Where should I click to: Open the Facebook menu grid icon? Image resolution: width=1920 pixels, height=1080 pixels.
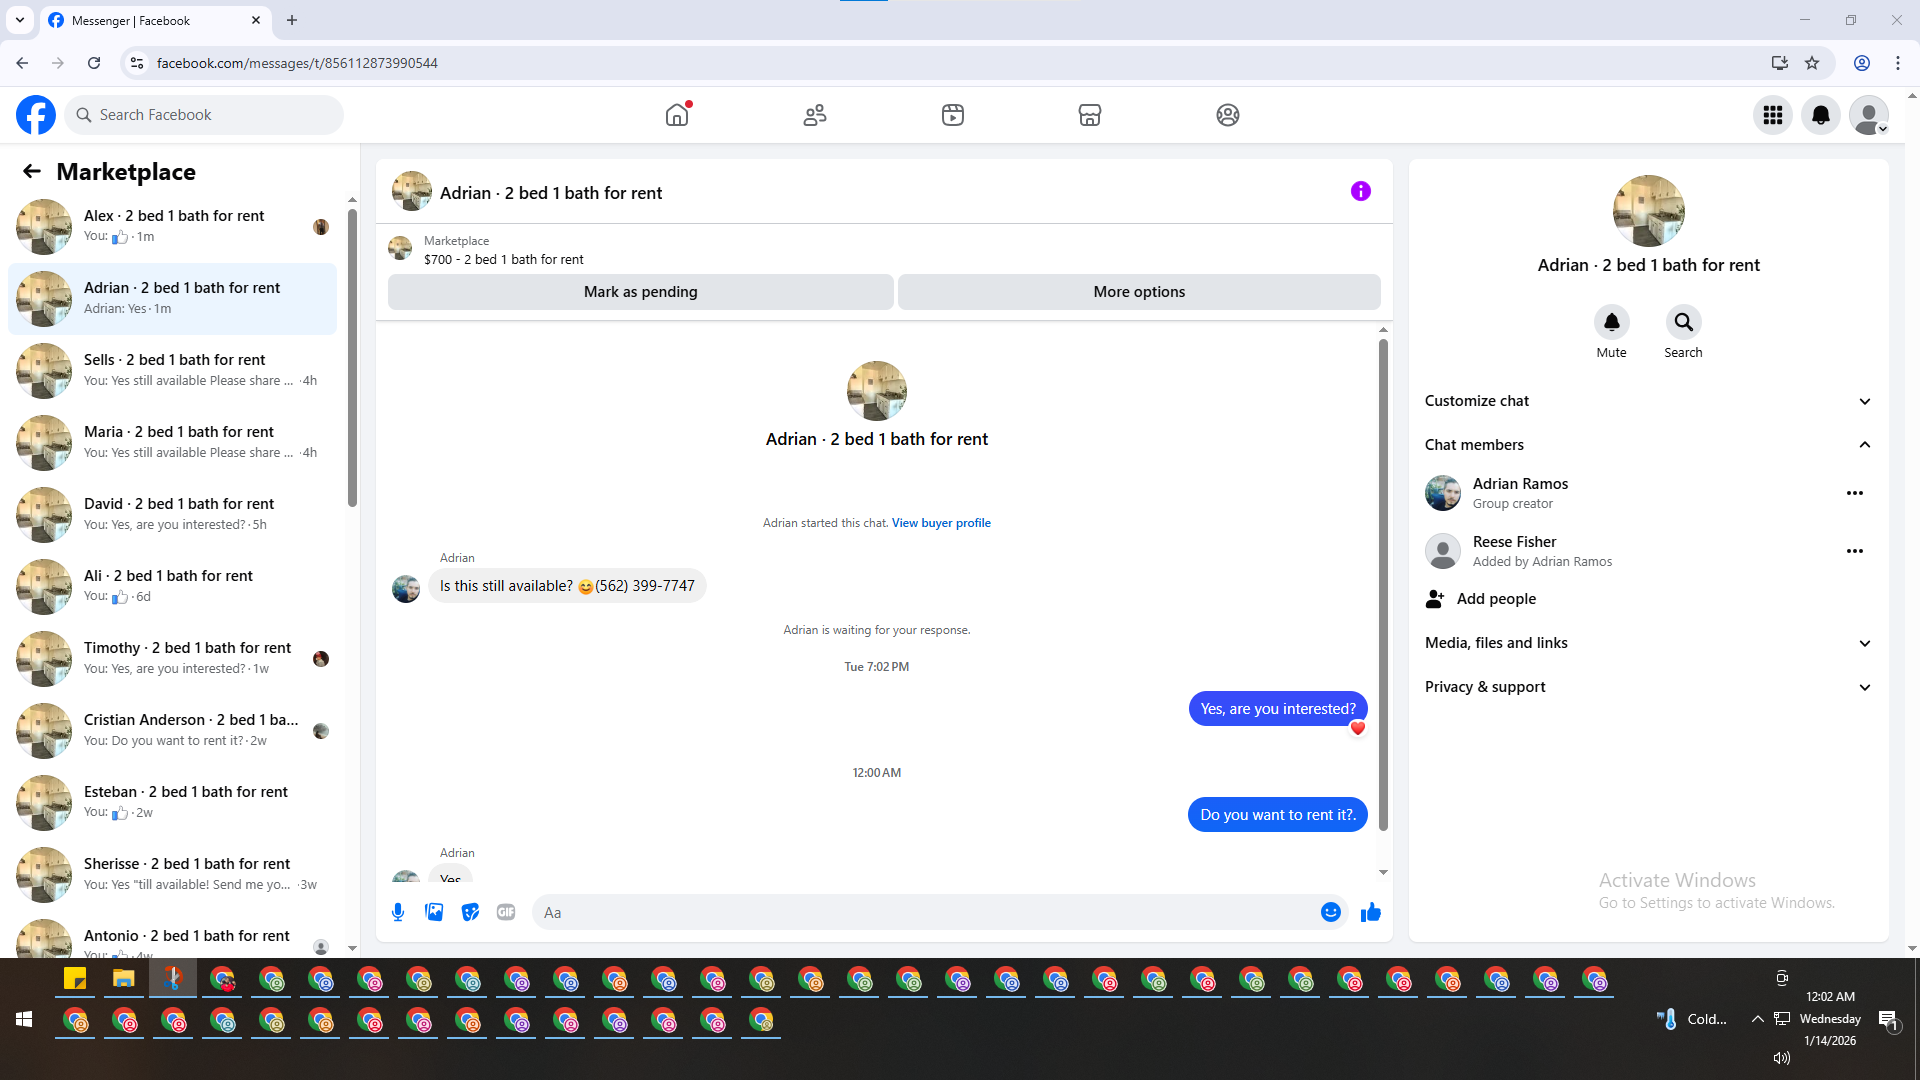click(x=1772, y=115)
